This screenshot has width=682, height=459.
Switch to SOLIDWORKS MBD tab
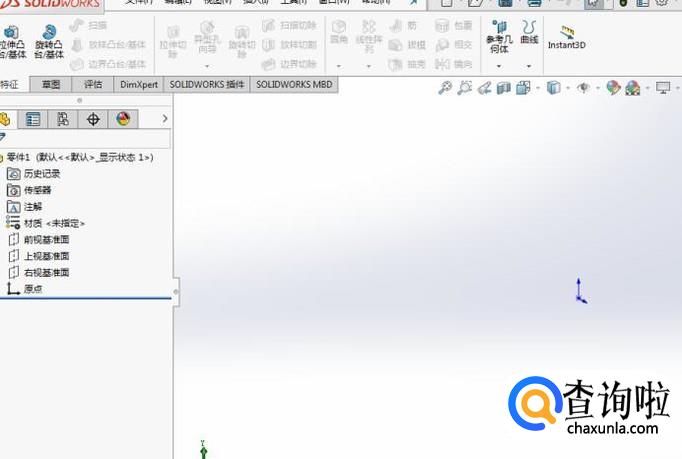[x=294, y=84]
